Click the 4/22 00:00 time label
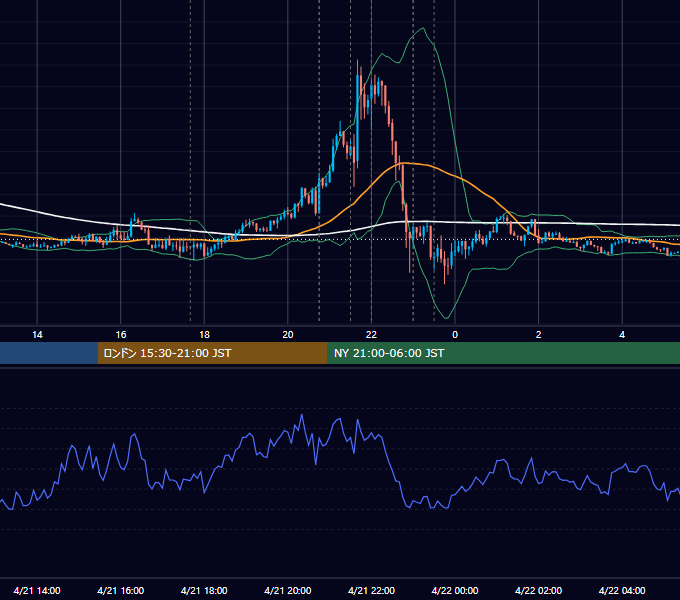The width and height of the screenshot is (680, 600). (455, 590)
